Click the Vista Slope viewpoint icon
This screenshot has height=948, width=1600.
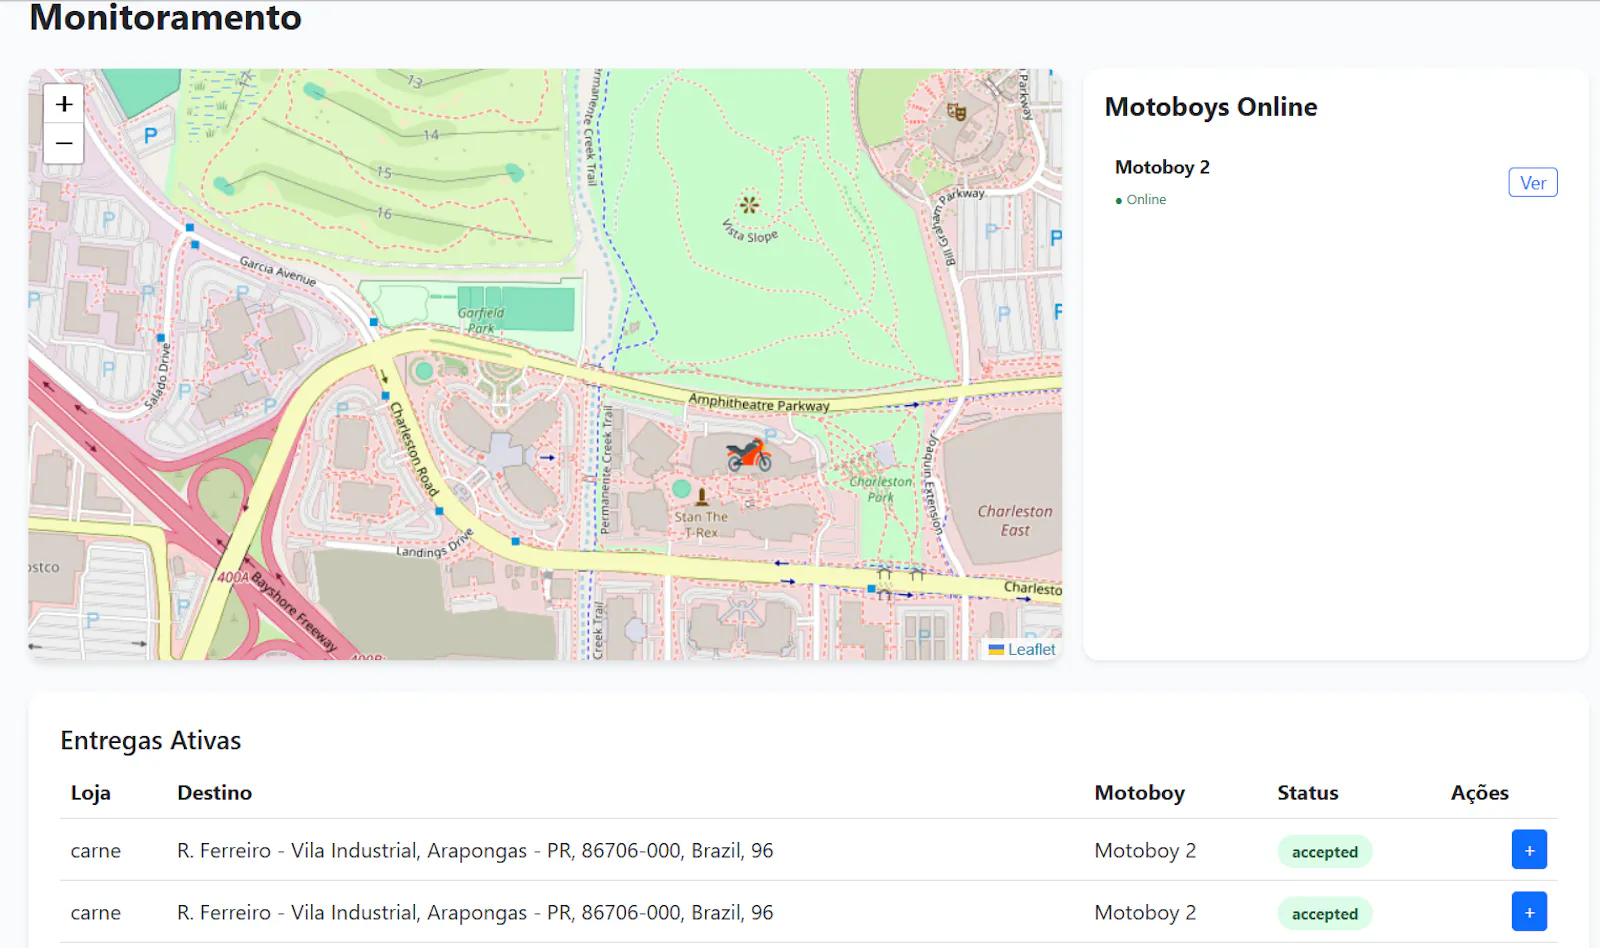tap(749, 205)
